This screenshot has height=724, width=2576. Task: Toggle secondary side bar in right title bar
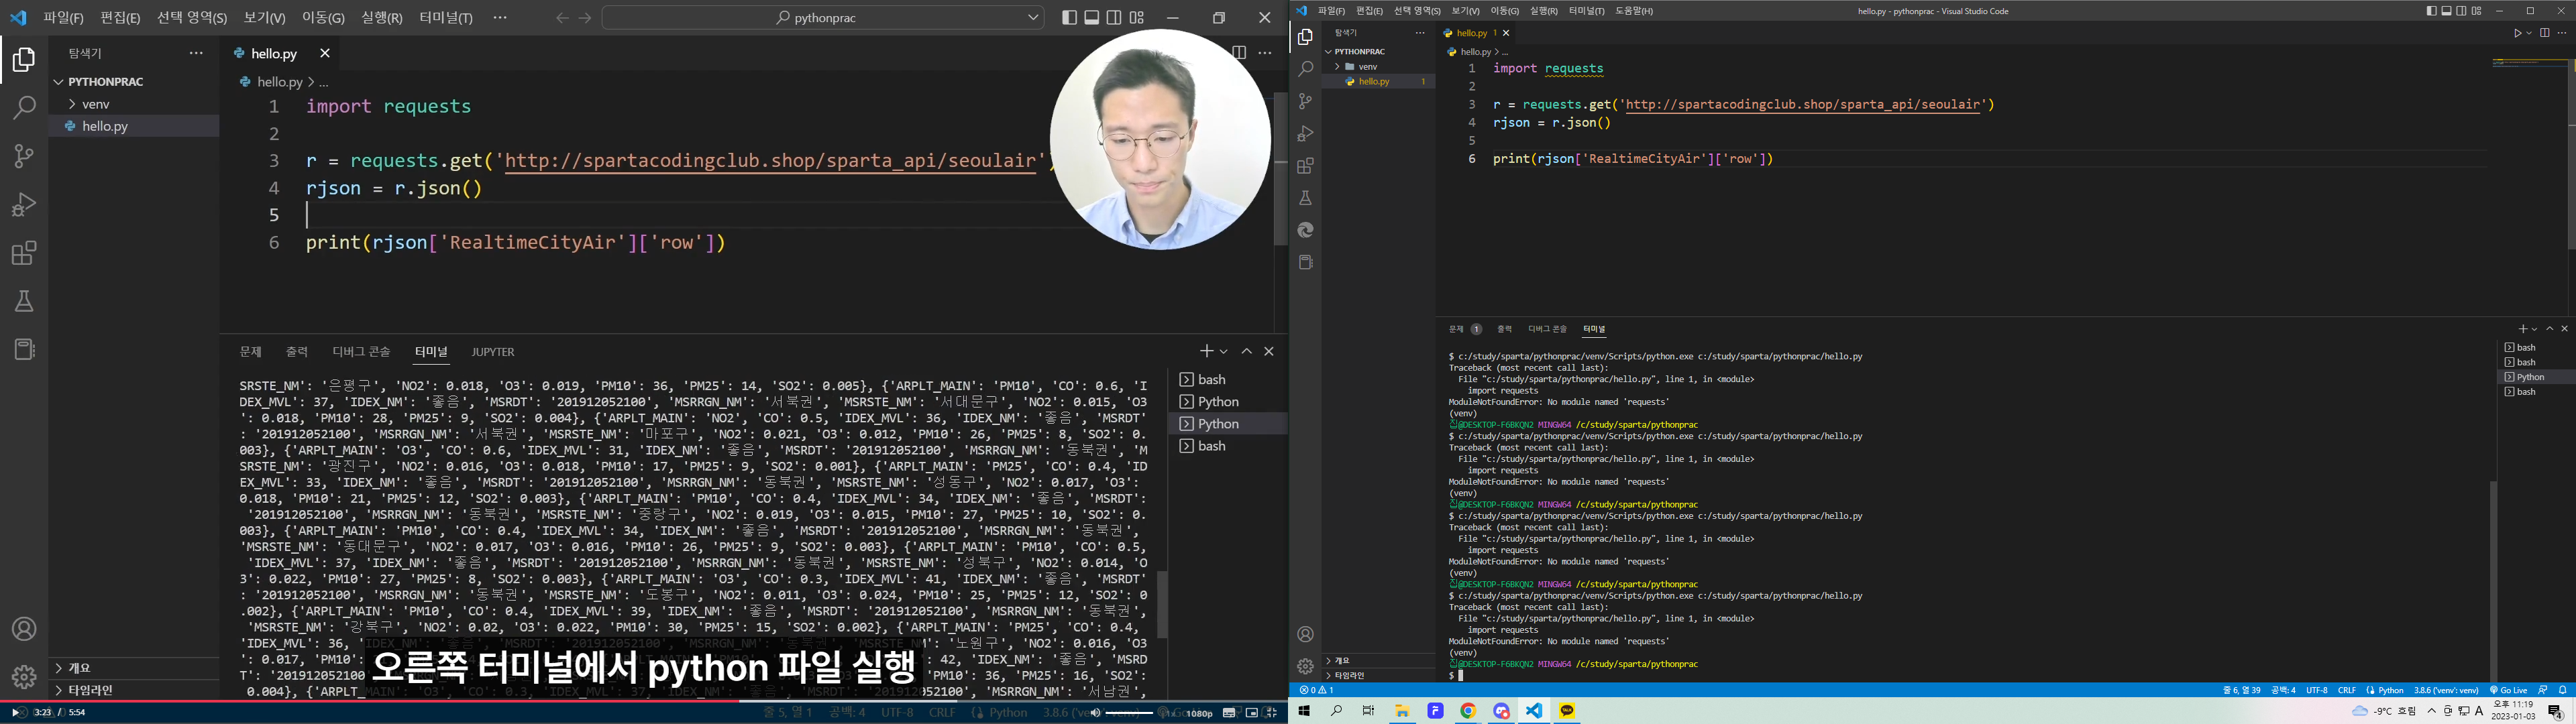pyautogui.click(x=2461, y=11)
